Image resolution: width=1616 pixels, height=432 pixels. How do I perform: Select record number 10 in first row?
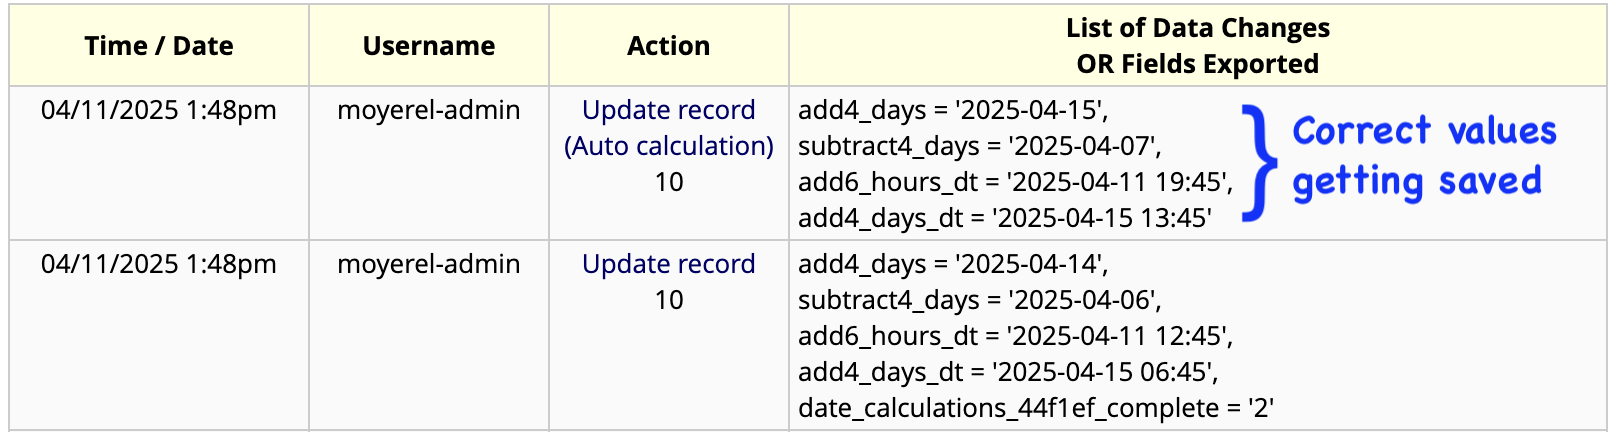click(x=669, y=182)
